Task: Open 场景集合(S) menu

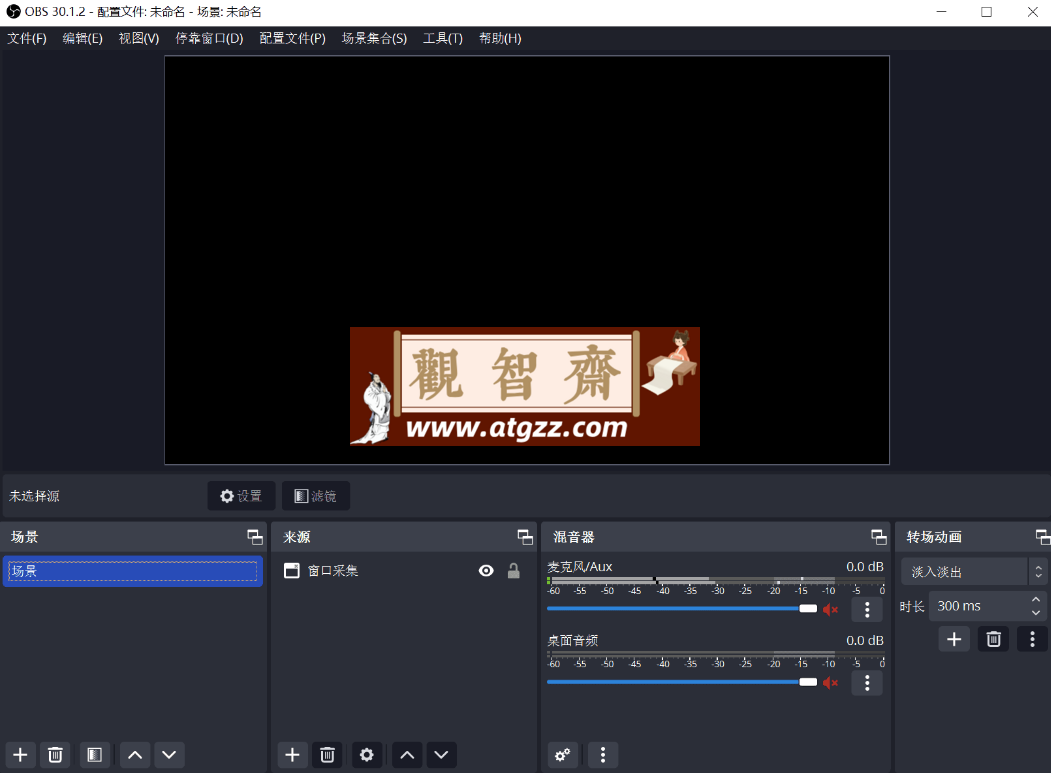Action: tap(374, 38)
